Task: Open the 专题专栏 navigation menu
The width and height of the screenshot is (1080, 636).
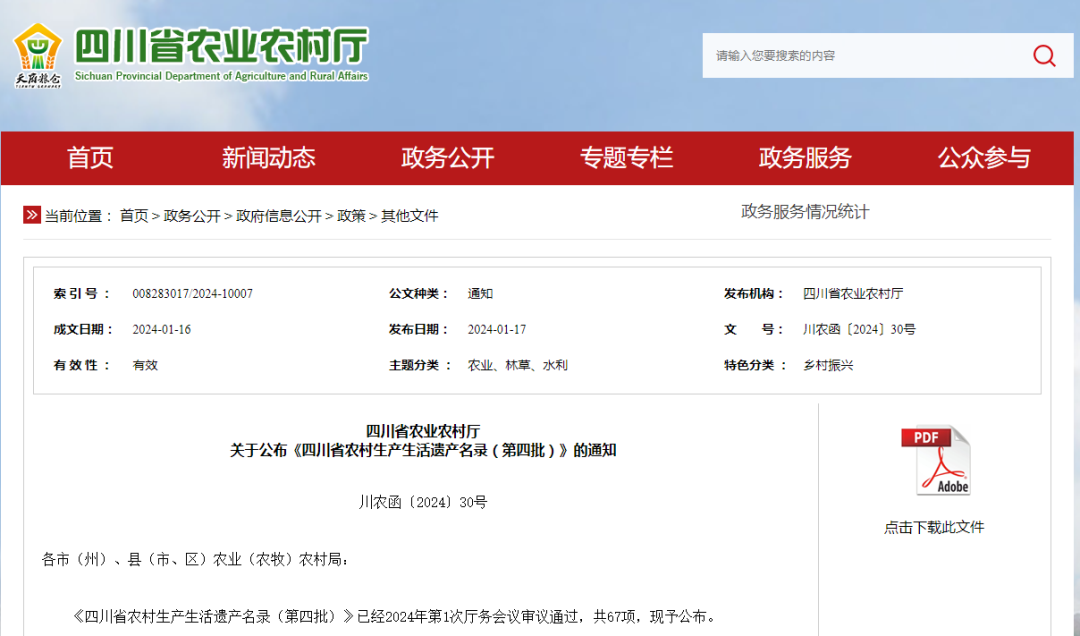Action: pos(626,158)
